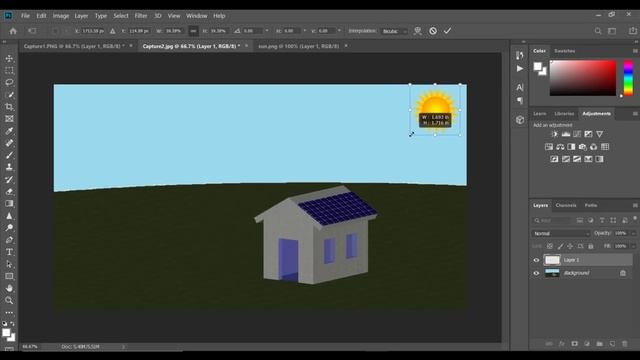Screen dimensions: 640x360
Task: Click the hue spectrum slider
Action: click(x=629, y=78)
